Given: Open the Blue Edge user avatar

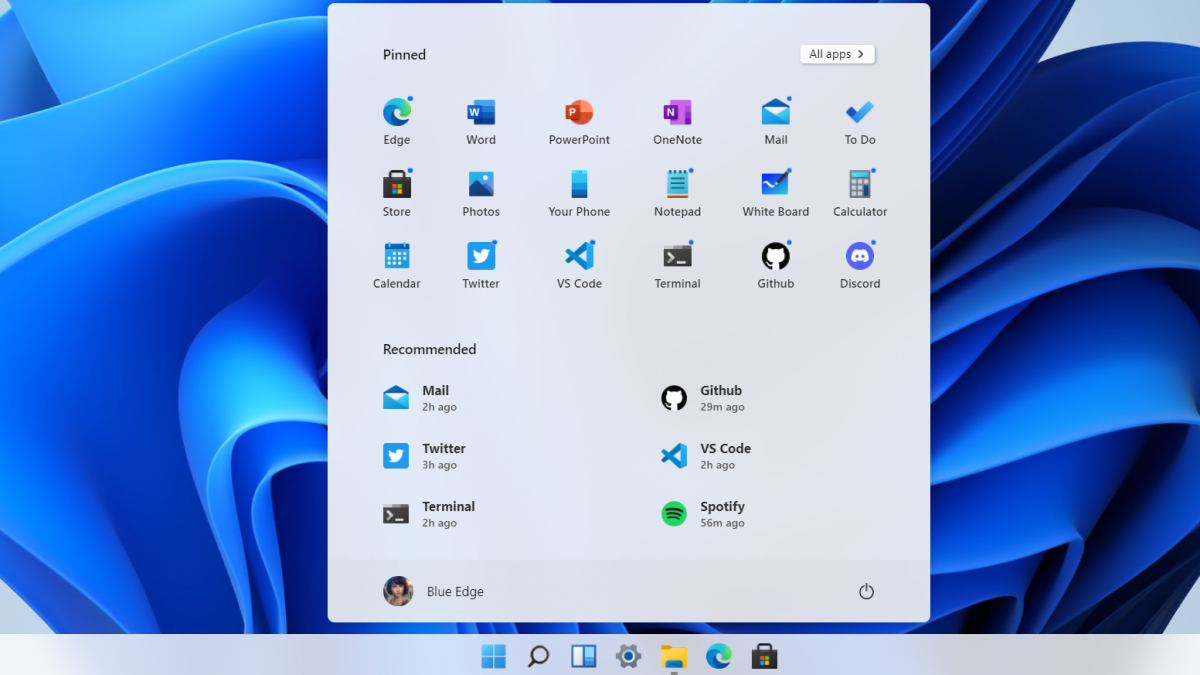Looking at the screenshot, I should (398, 591).
